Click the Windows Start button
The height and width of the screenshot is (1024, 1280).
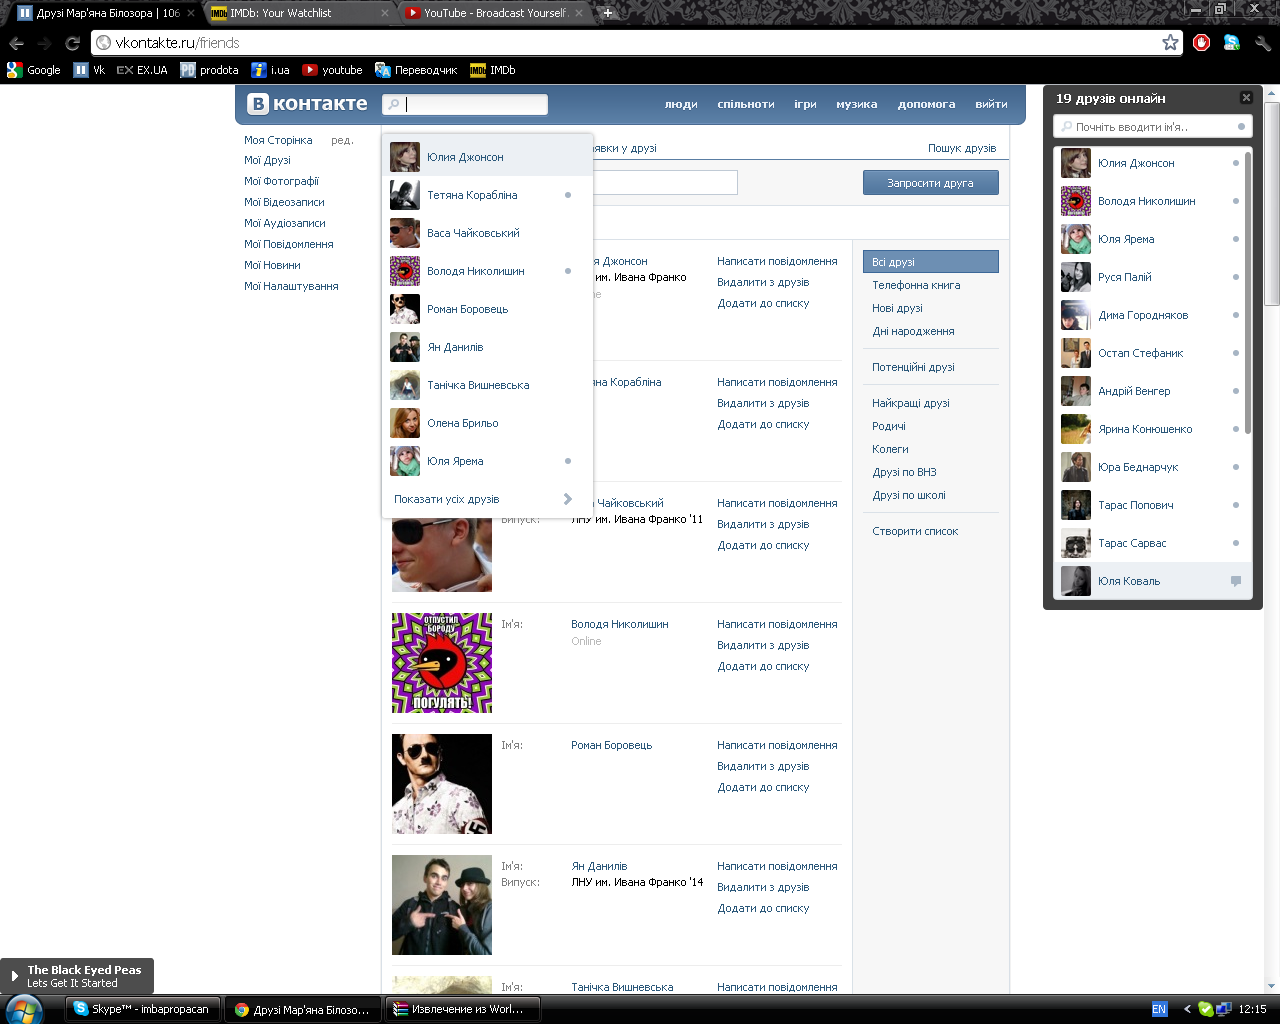tap(24, 1010)
